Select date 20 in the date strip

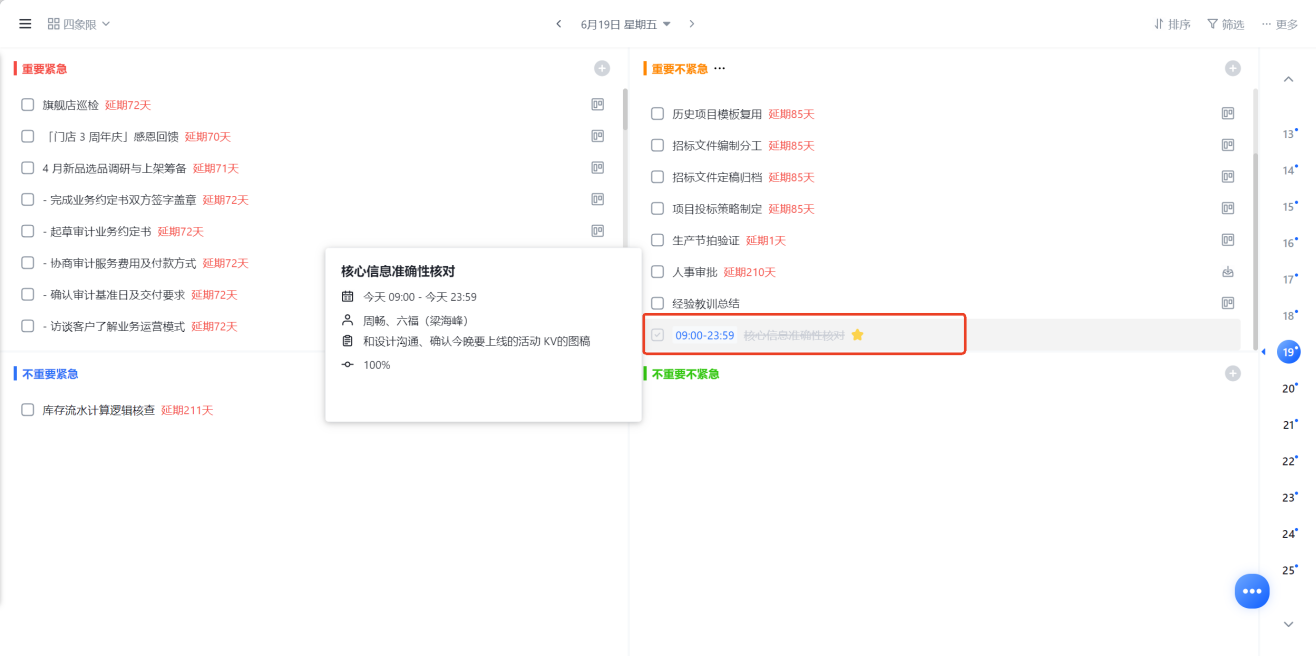[1289, 388]
